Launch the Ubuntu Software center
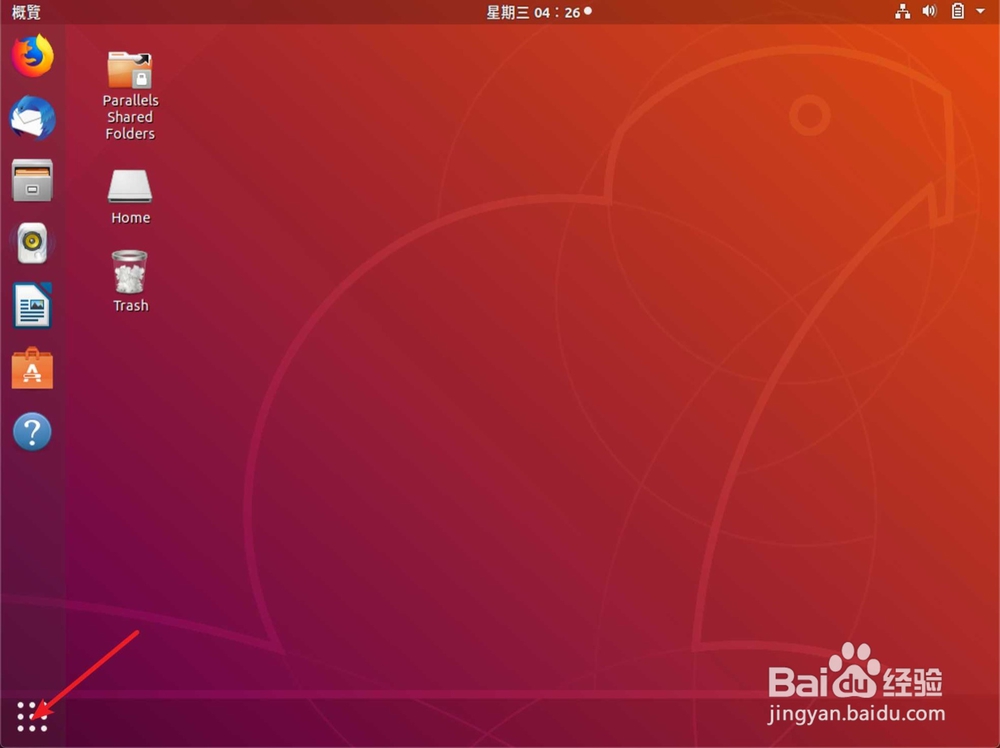This screenshot has height=748, width=1000. 31,369
